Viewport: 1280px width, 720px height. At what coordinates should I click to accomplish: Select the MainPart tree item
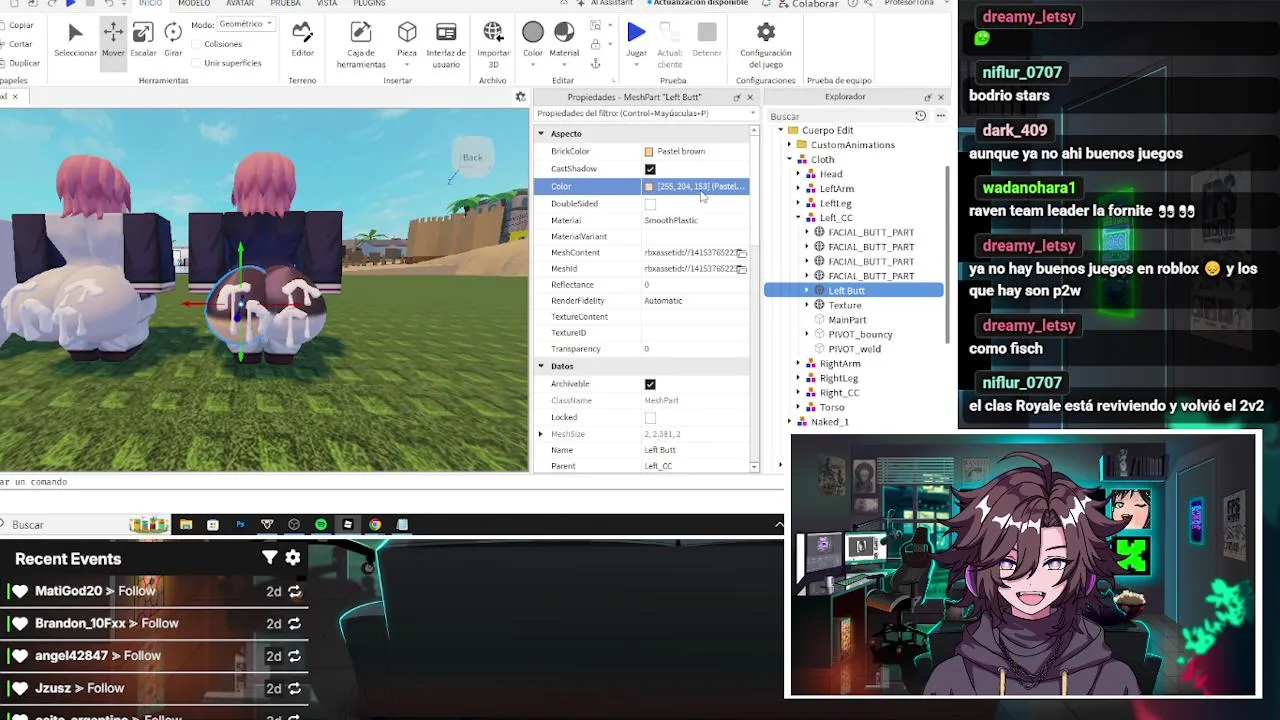847,320
